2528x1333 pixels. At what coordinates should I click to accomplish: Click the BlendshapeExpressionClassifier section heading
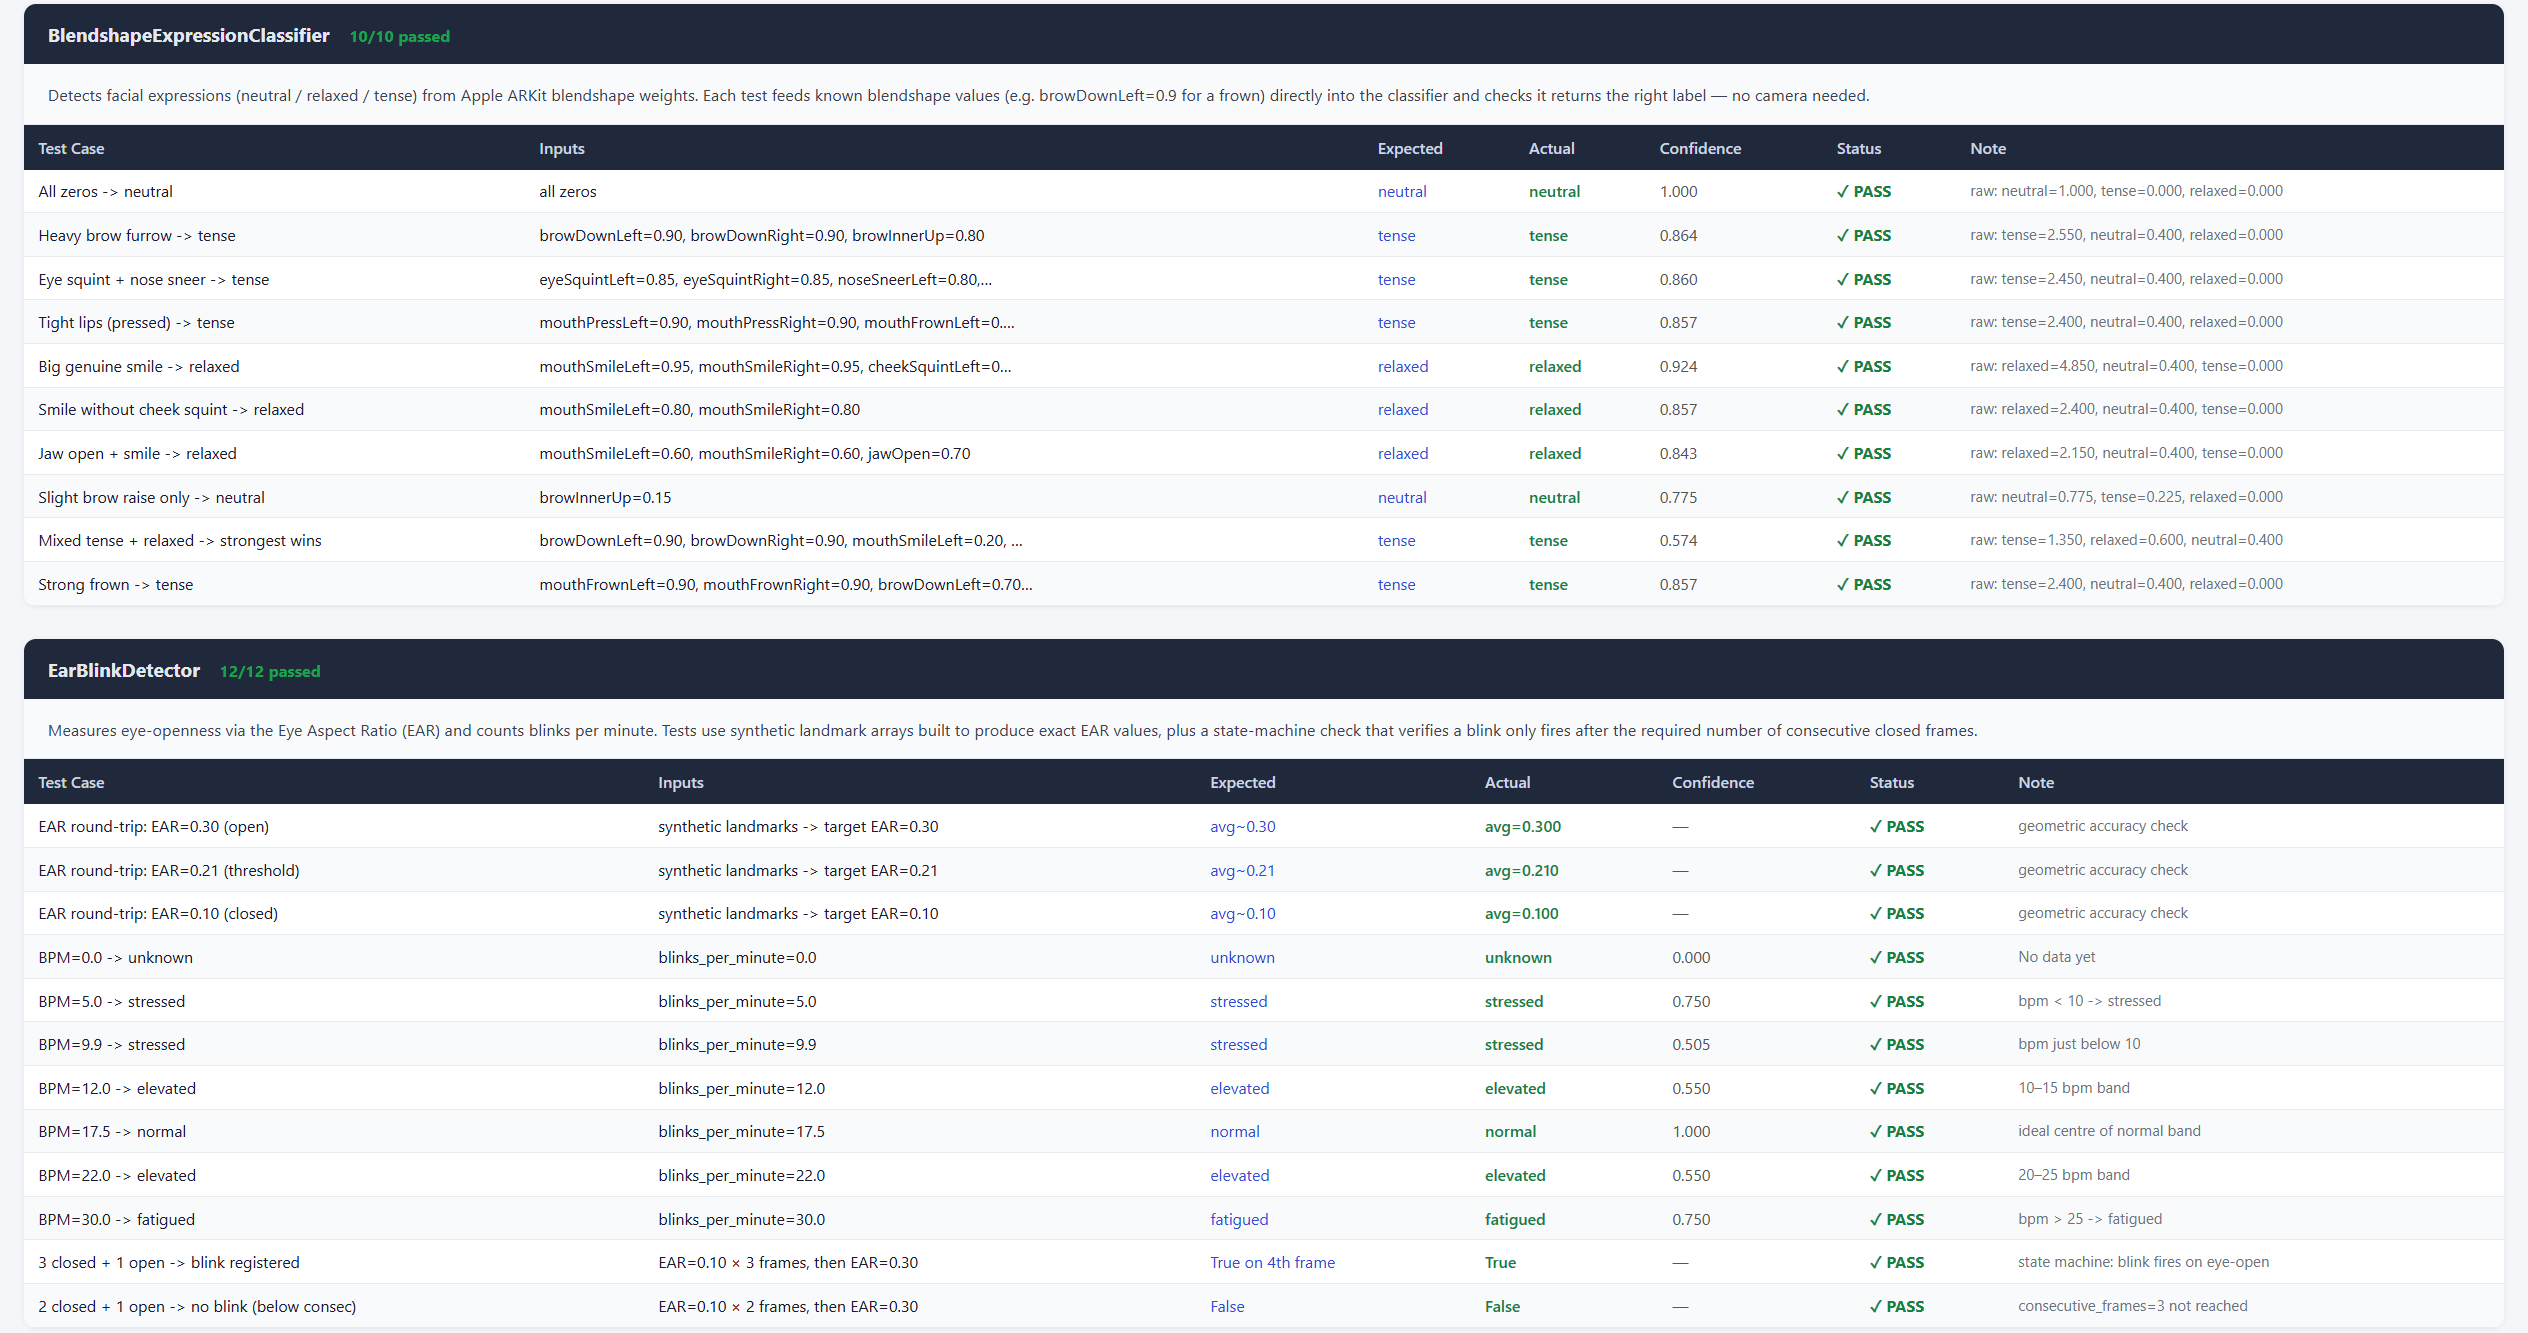pyautogui.click(x=188, y=36)
